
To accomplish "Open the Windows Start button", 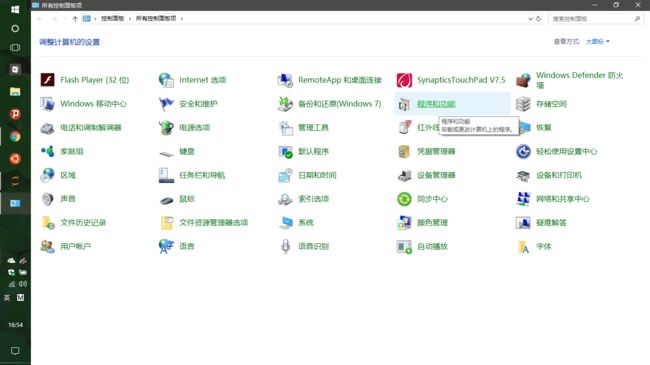I will pos(15,9).
